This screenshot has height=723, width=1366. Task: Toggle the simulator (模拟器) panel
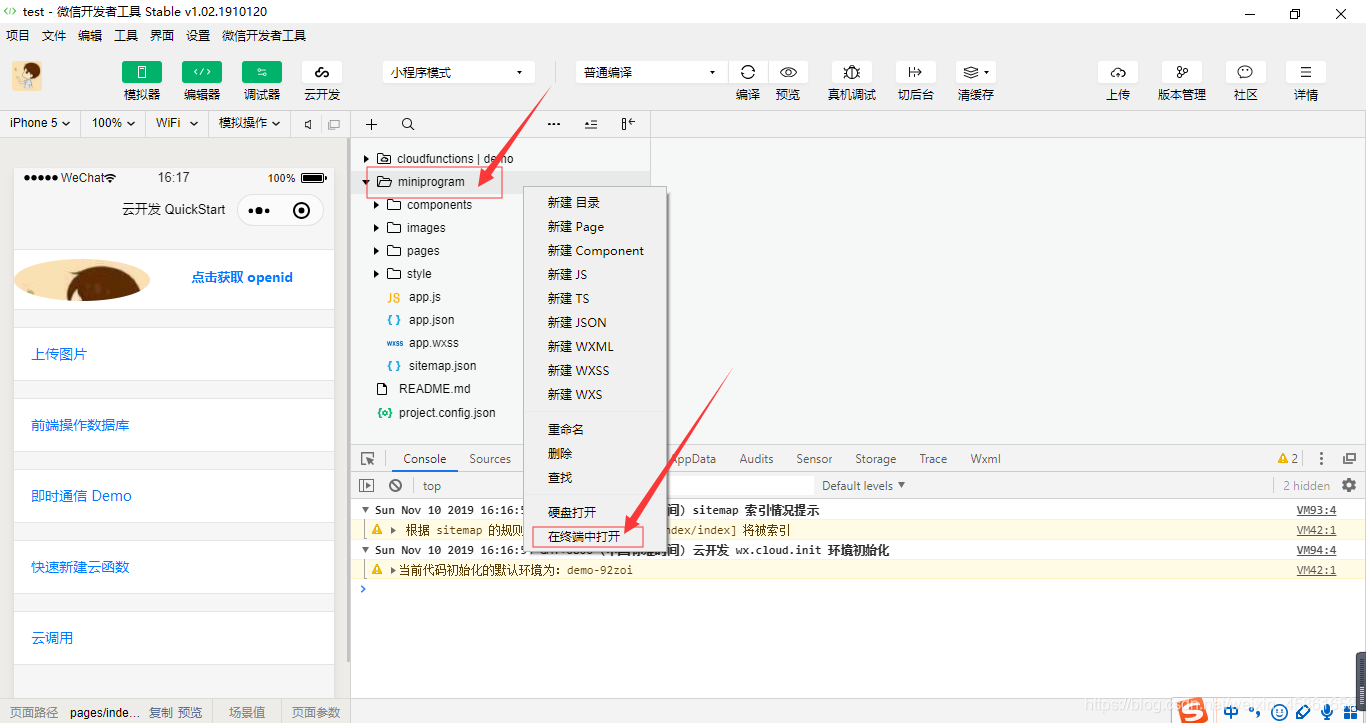coord(142,72)
